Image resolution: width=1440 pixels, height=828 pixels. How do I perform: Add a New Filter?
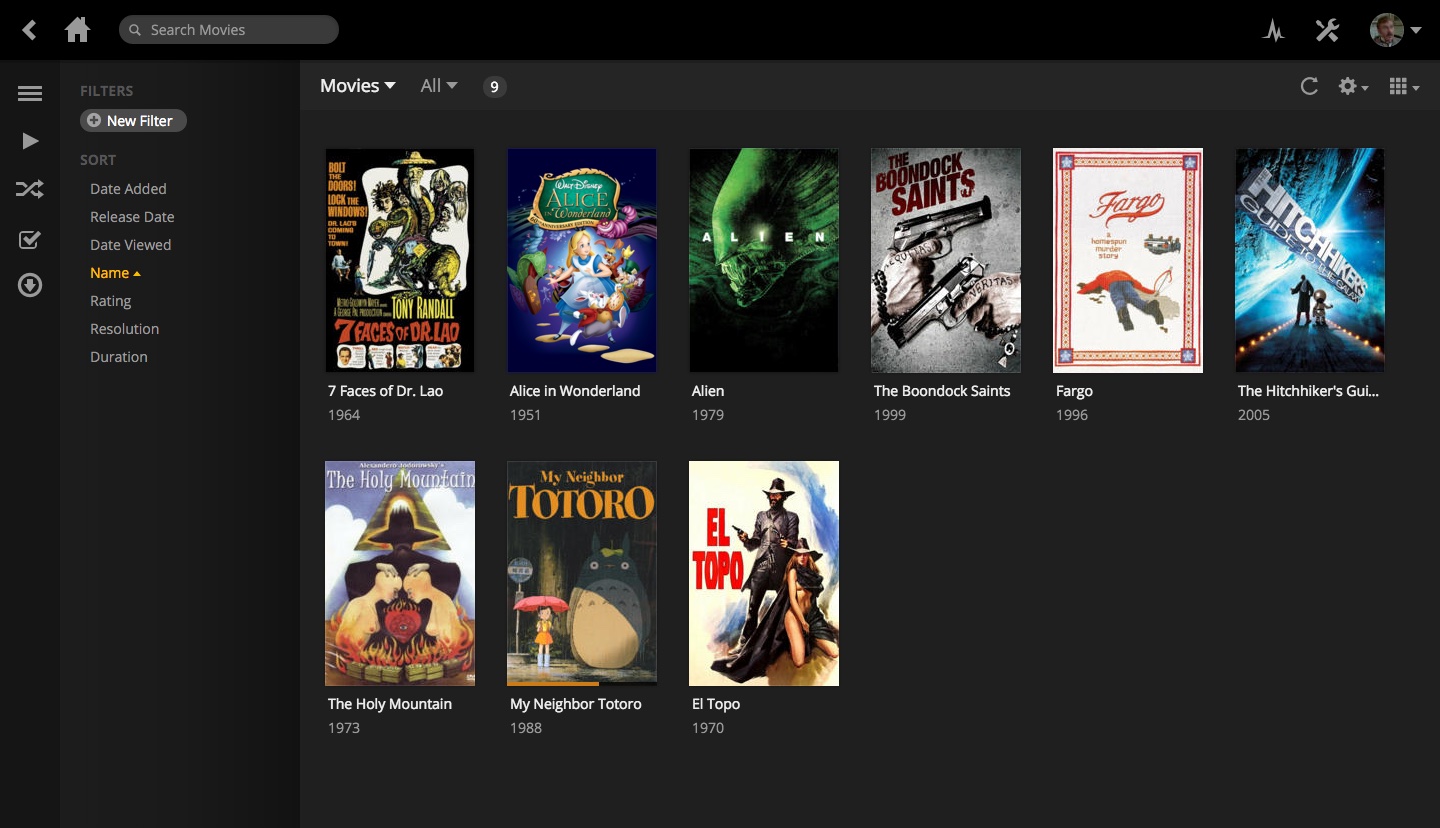(133, 121)
